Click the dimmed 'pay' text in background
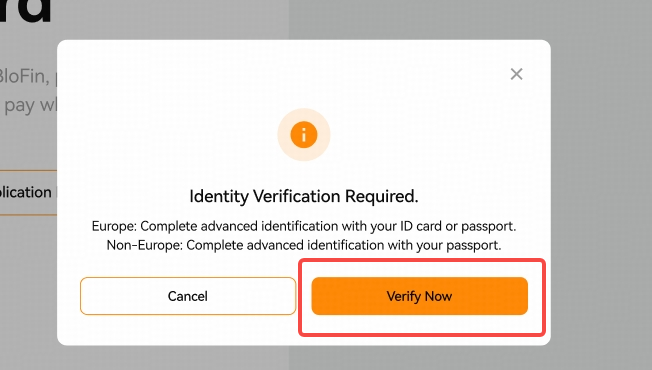 pos(19,106)
